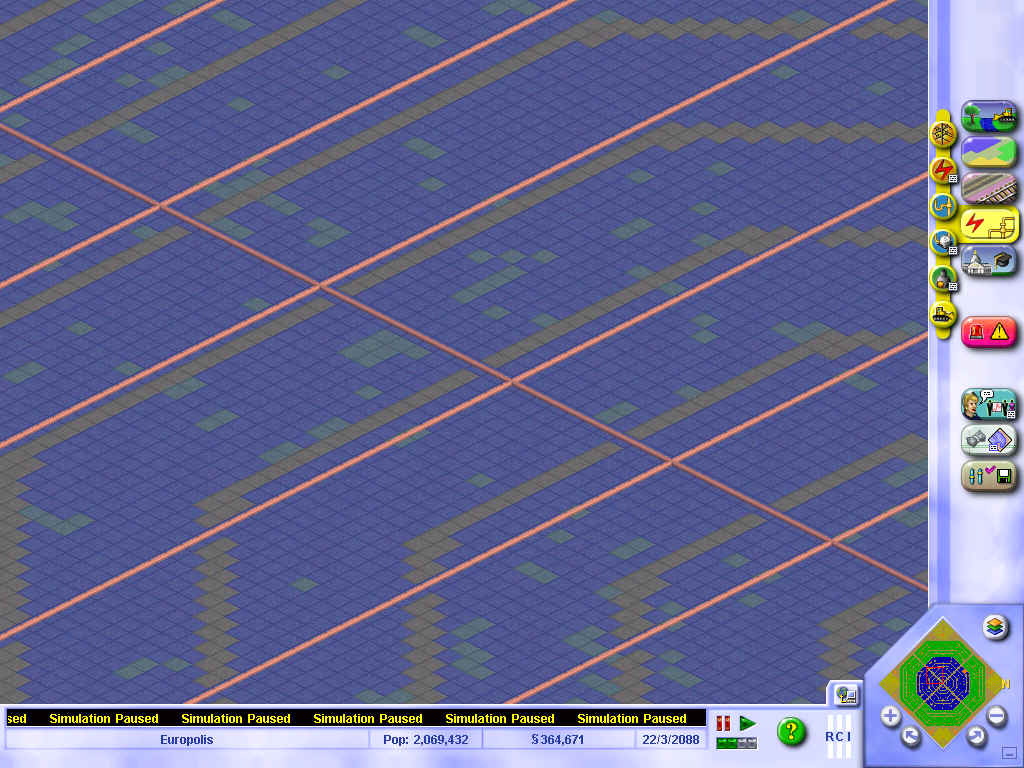Click the date 22/3/2088
This screenshot has width=1024, height=768.
(x=671, y=739)
